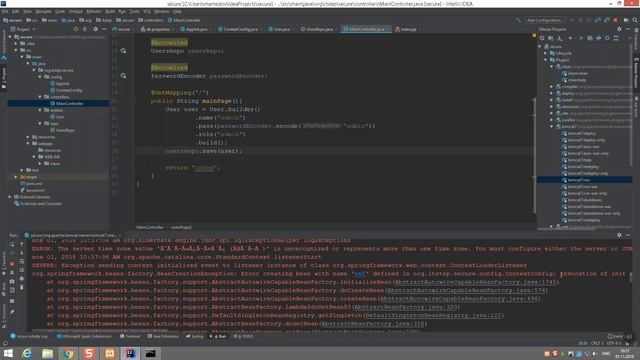This screenshot has width=640, height=360.
Task: Click the green Run Maven Build icon
Action: 581,38
